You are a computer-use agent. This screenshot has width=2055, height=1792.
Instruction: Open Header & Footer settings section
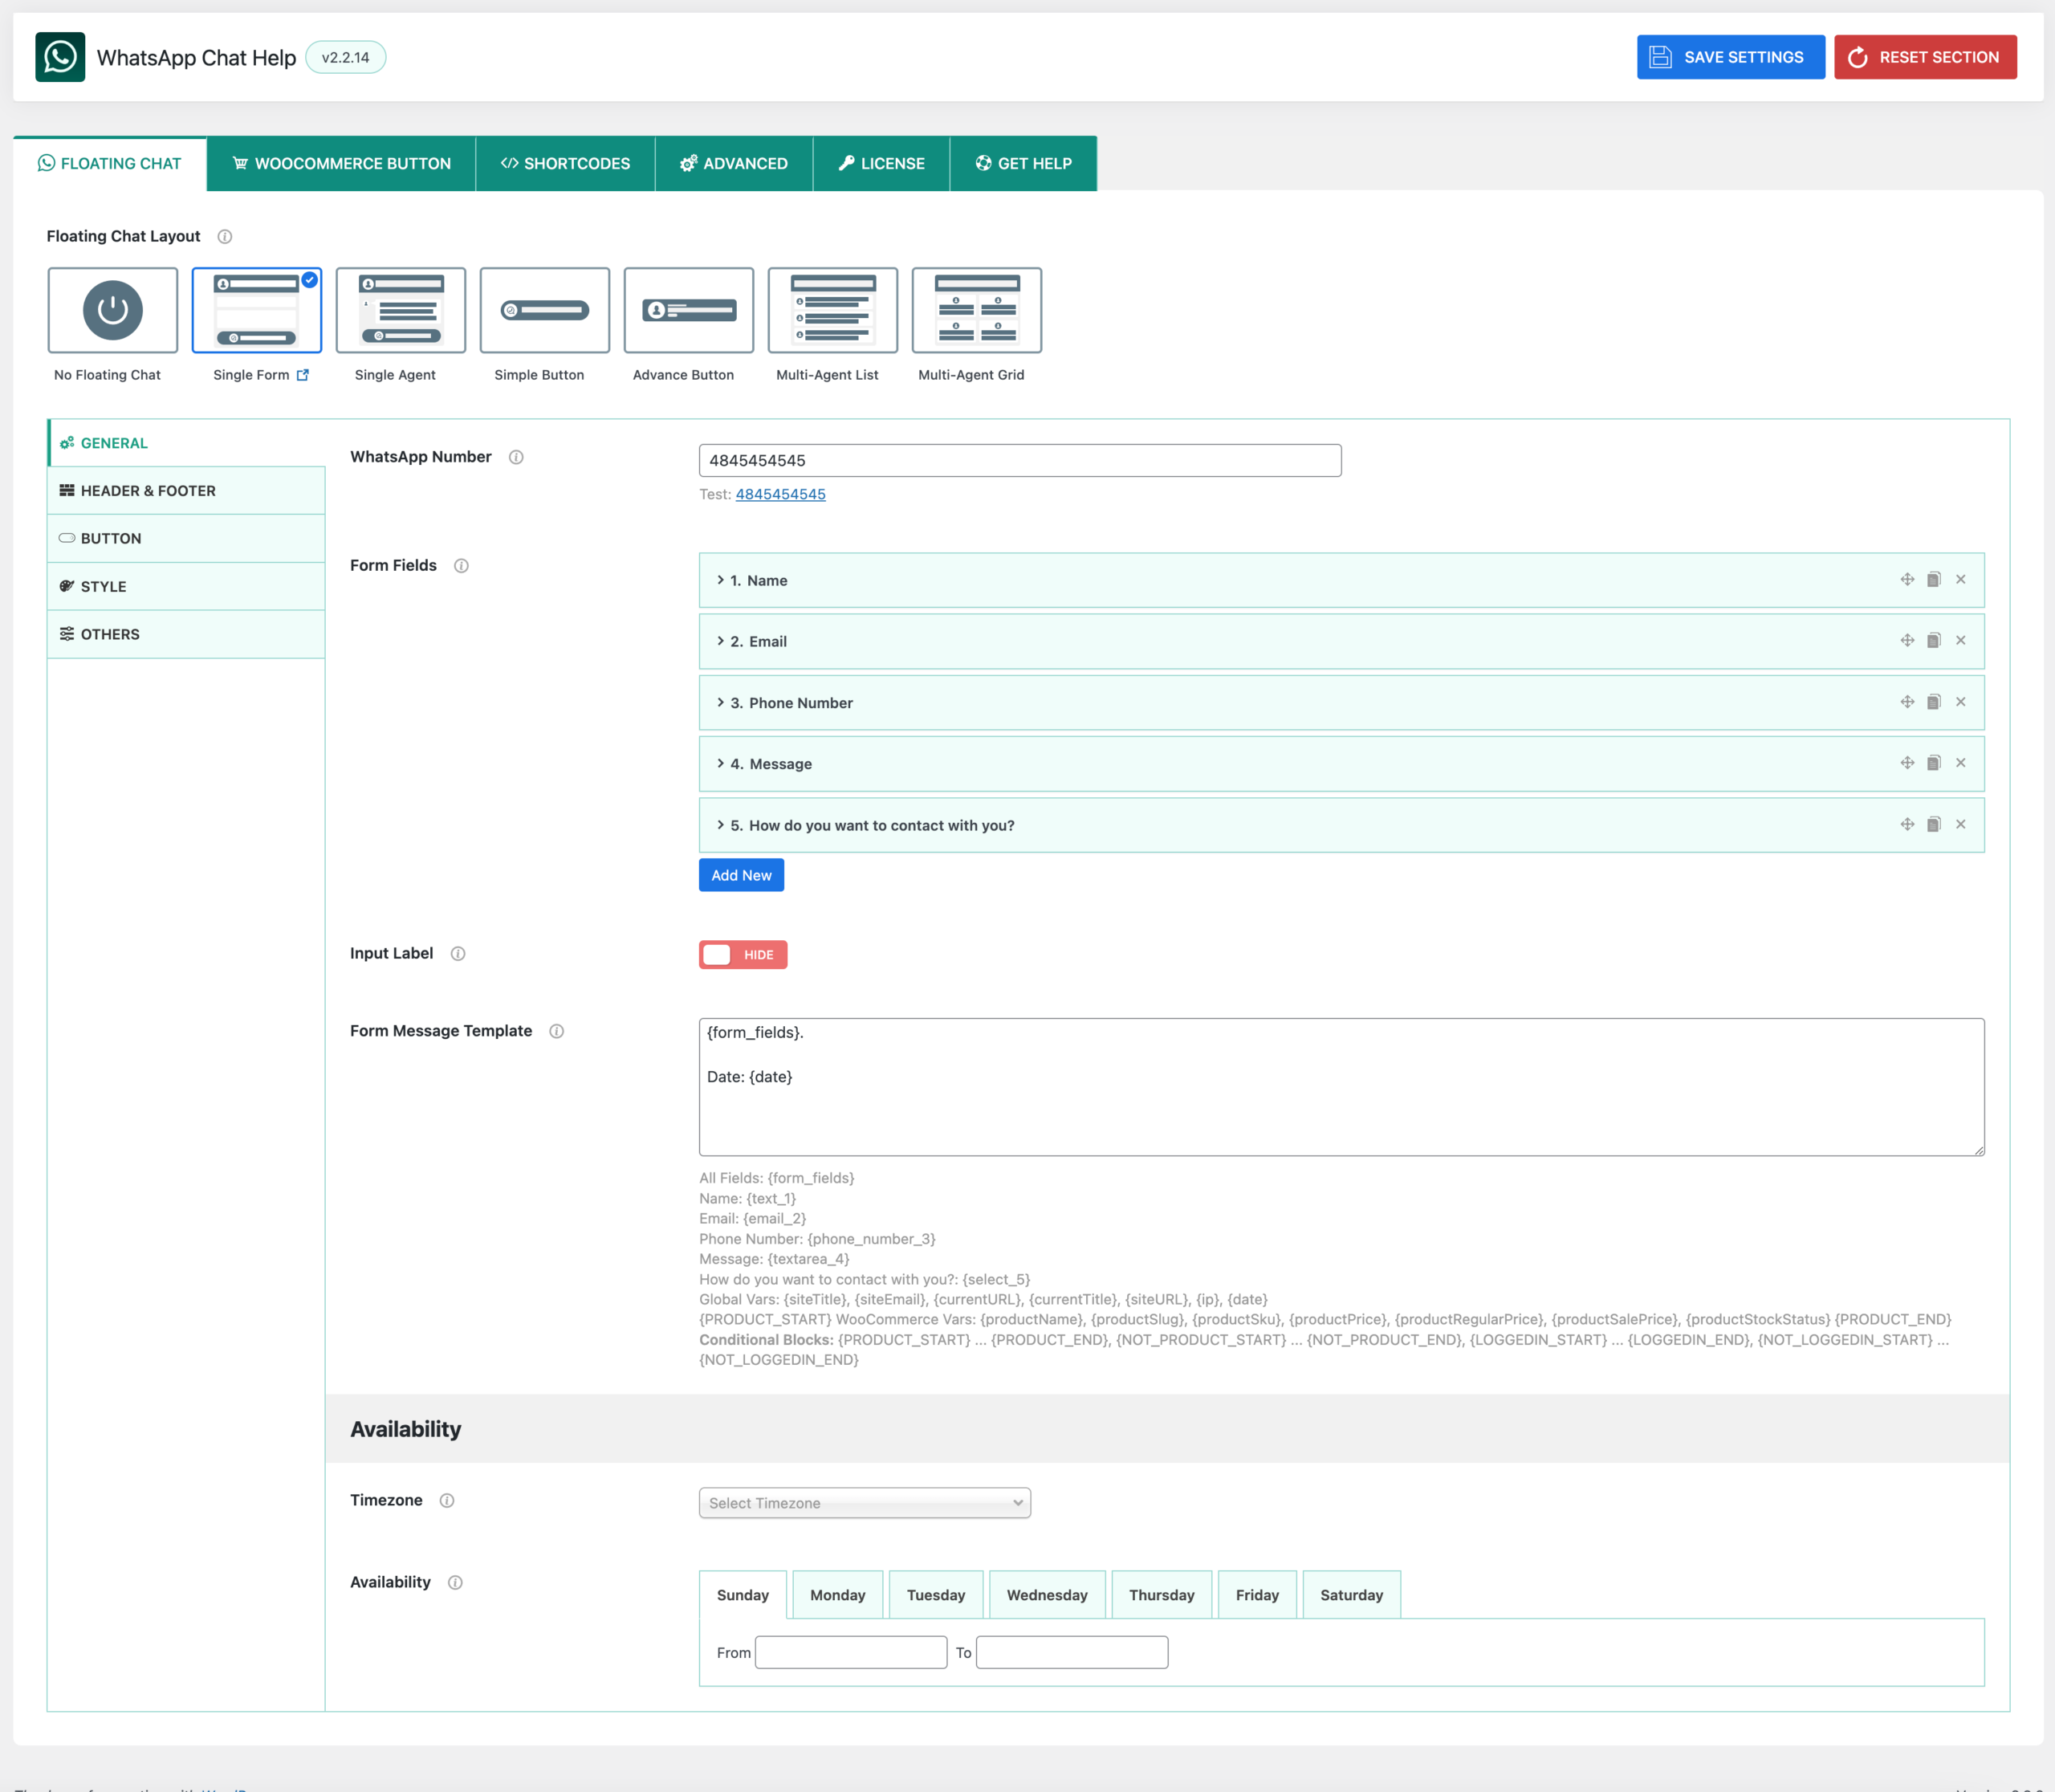(187, 491)
